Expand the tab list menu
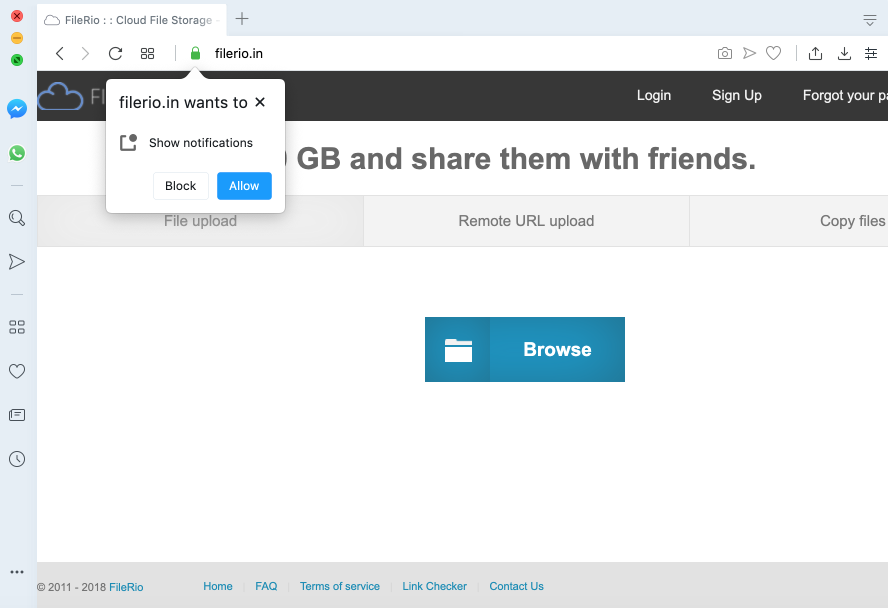Screen dimensions: 888x608 pos(870,20)
